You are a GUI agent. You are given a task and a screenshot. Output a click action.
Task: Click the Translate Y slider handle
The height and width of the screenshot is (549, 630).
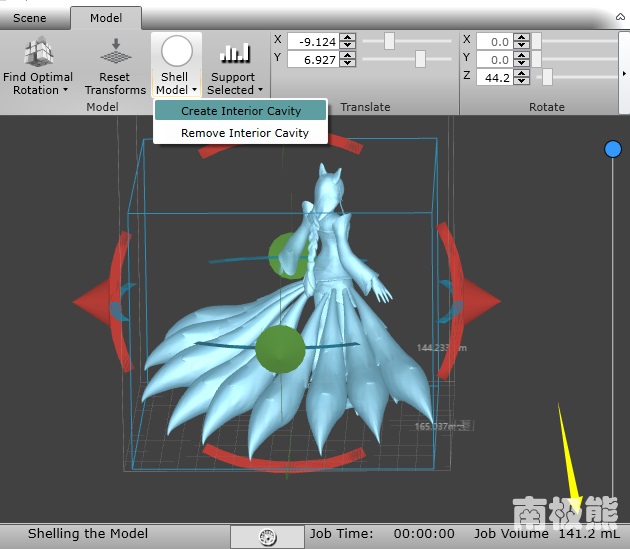(x=420, y=59)
